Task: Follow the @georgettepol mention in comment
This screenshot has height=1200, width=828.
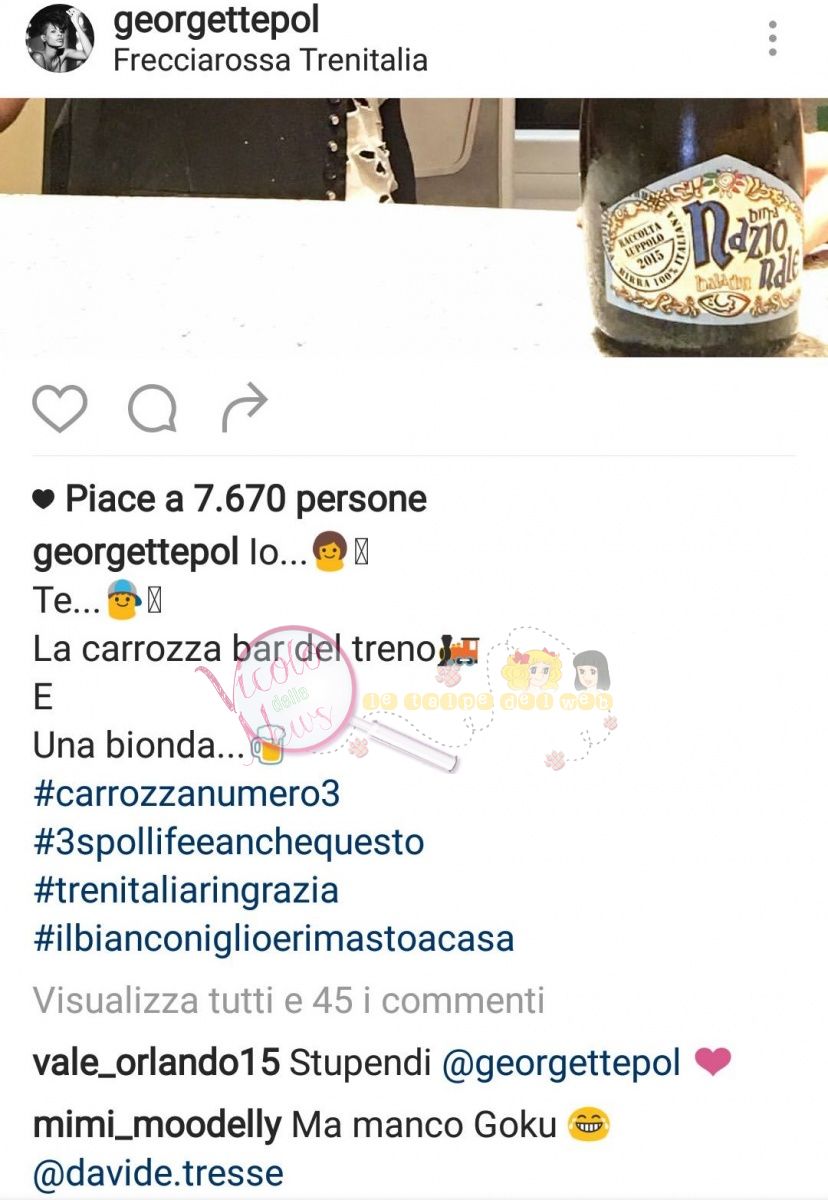Action: [561, 1064]
